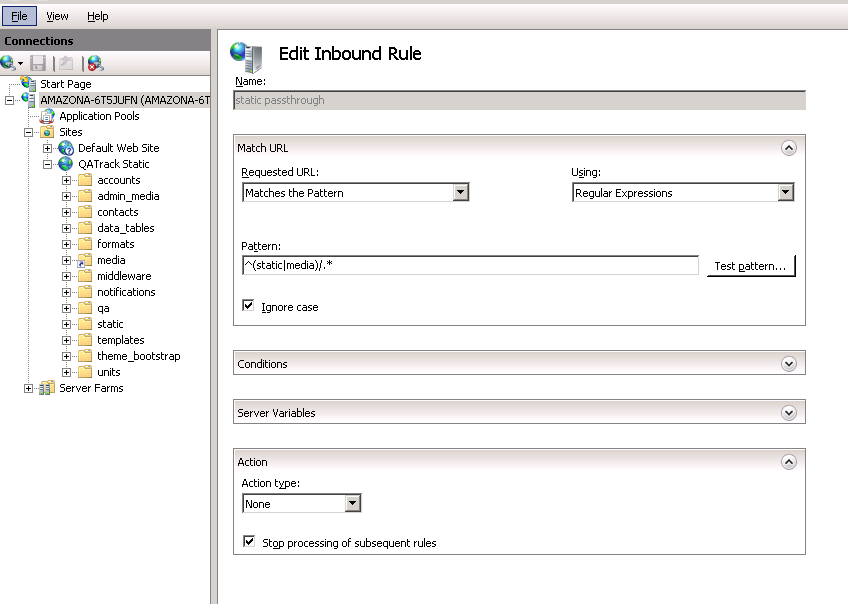The width and height of the screenshot is (848, 604).
Task: Click the Save toolbar icon in Connections
Action: (x=38, y=63)
